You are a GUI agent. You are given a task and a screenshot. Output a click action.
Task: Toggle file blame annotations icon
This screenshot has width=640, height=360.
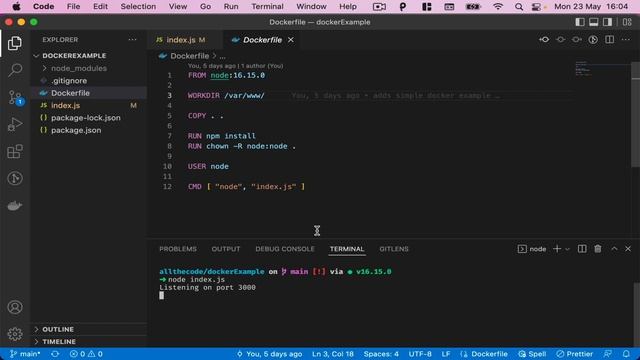pos(593,40)
